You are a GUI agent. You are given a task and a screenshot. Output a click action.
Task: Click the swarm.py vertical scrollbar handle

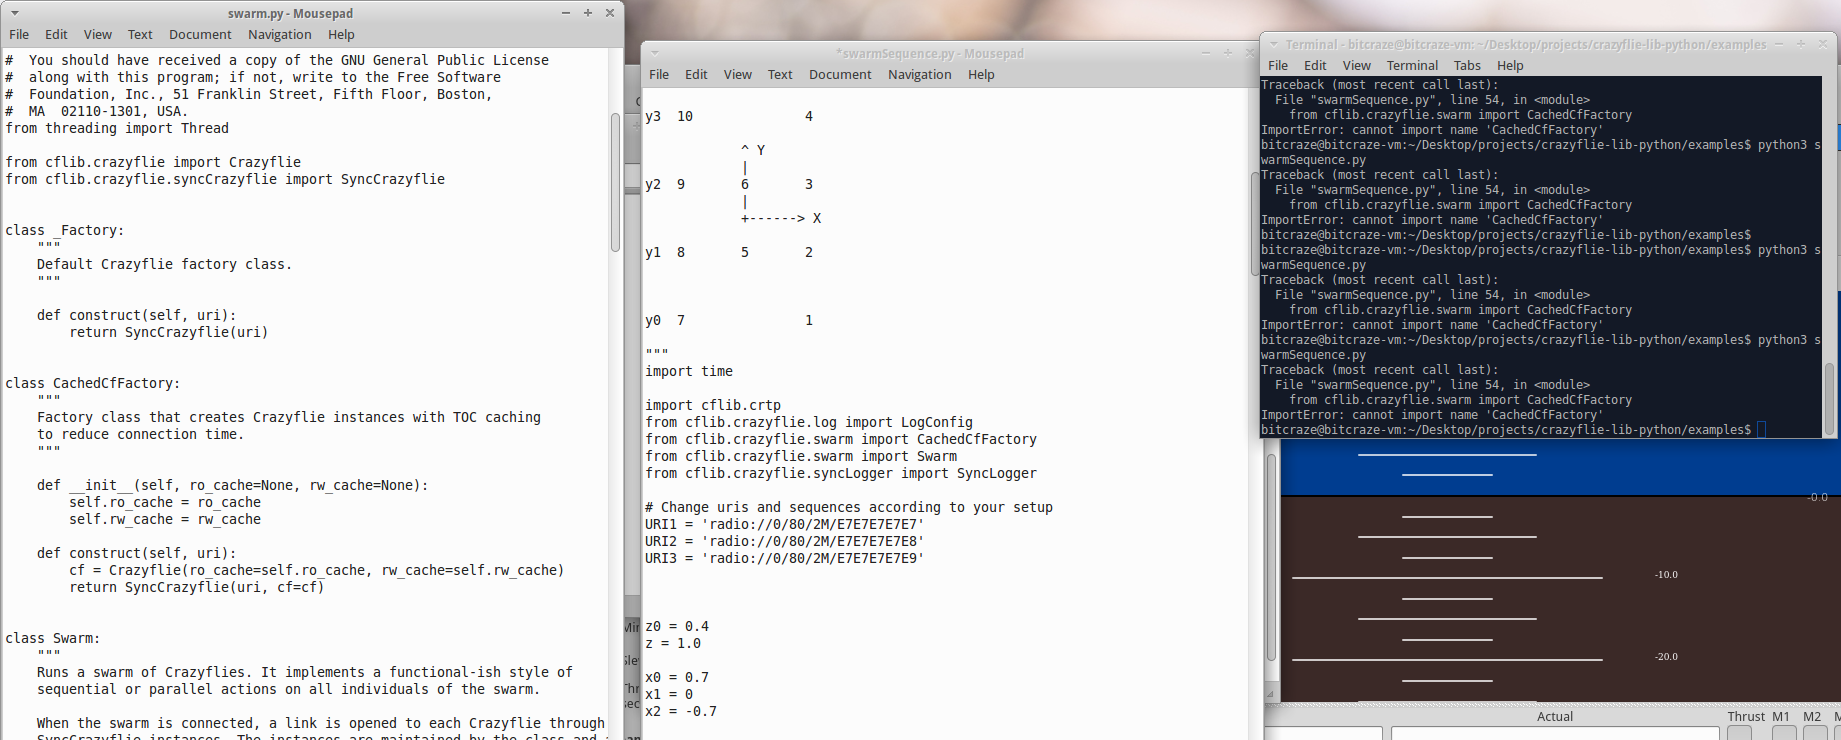click(615, 182)
